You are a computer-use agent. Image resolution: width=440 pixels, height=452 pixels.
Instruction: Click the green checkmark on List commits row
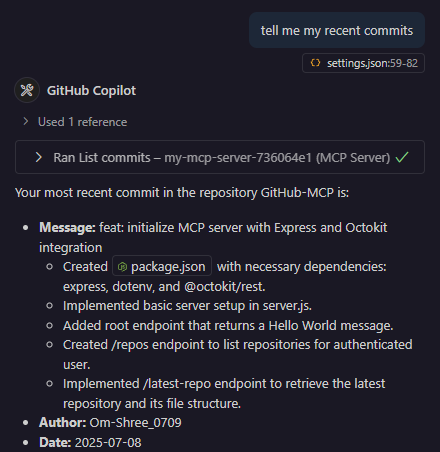[x=402, y=157]
